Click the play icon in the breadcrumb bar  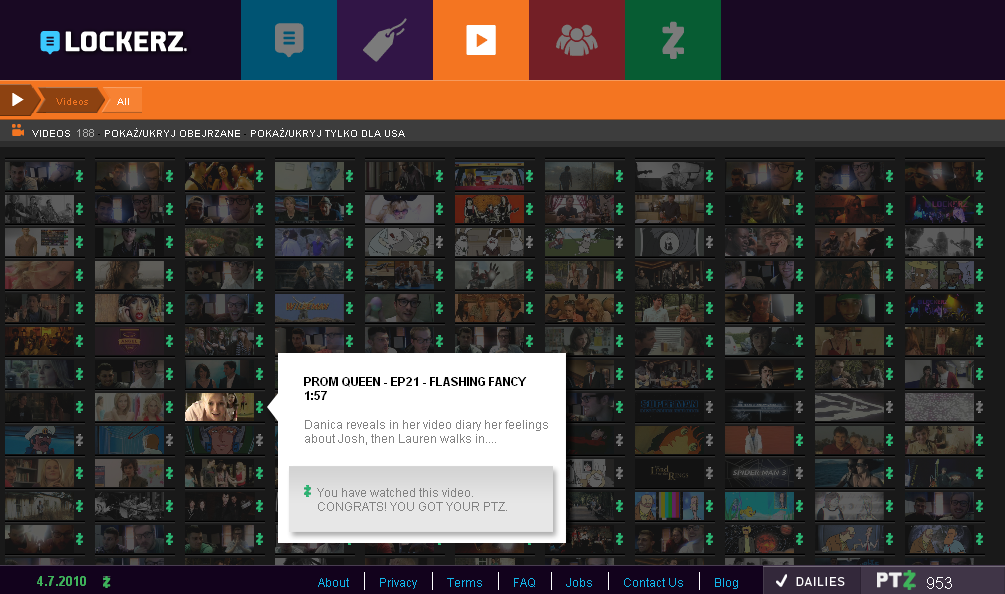(17, 100)
